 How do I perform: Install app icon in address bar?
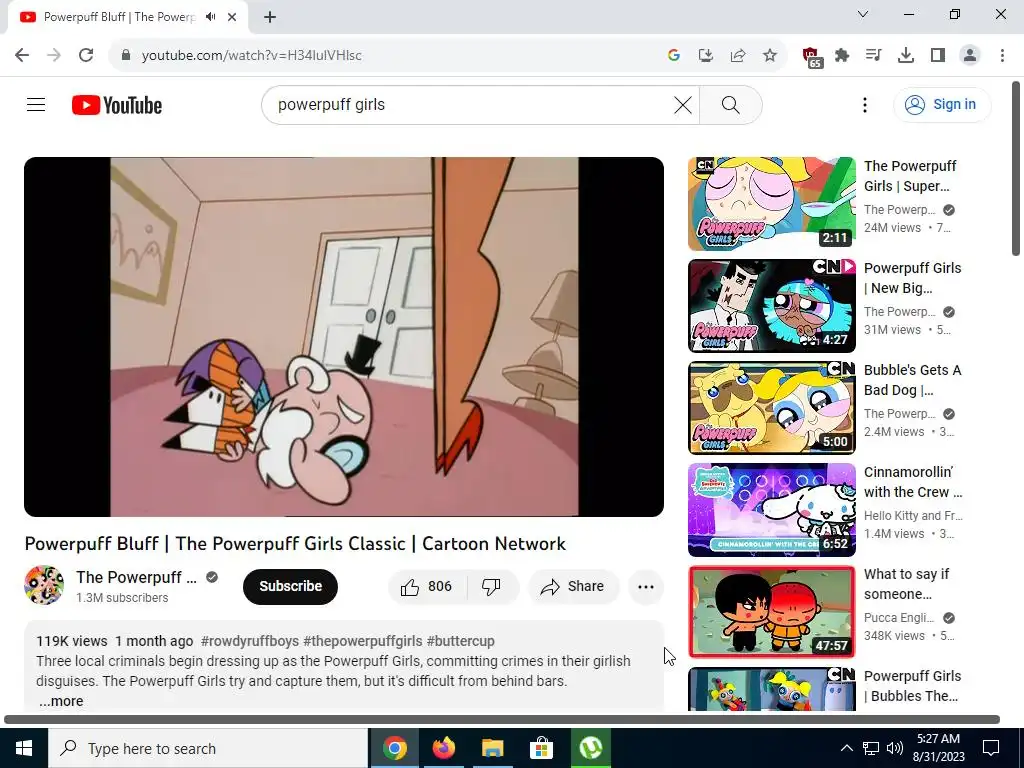705,55
